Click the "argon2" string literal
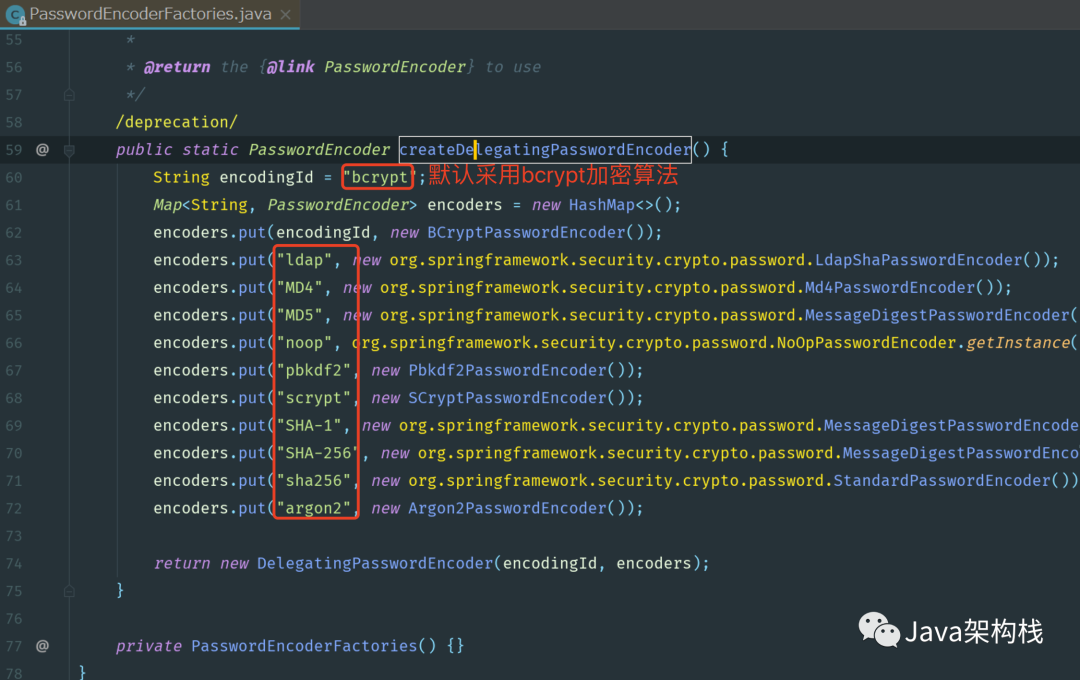Viewport: 1080px width, 680px height. click(x=314, y=508)
